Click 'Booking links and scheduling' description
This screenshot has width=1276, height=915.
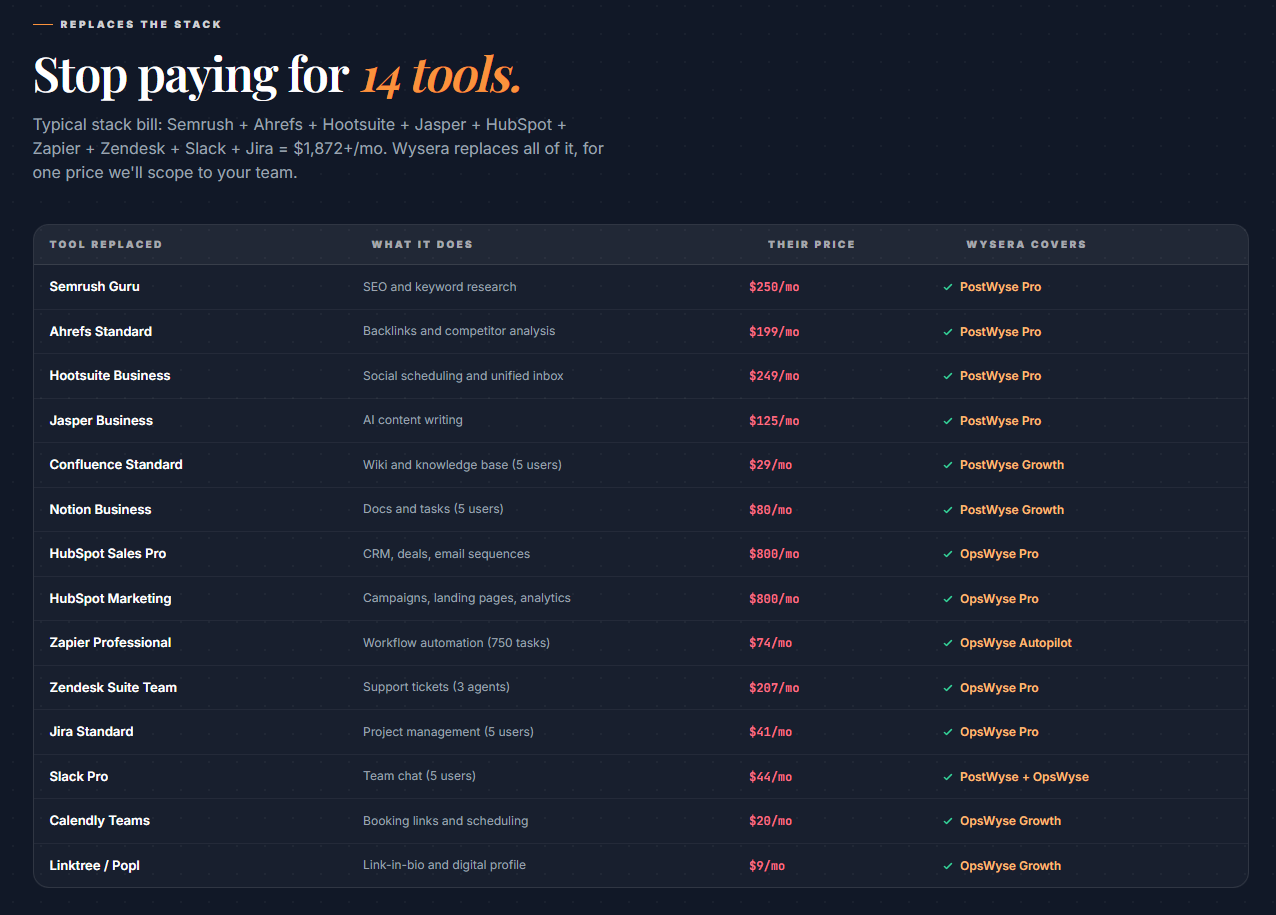(x=445, y=821)
